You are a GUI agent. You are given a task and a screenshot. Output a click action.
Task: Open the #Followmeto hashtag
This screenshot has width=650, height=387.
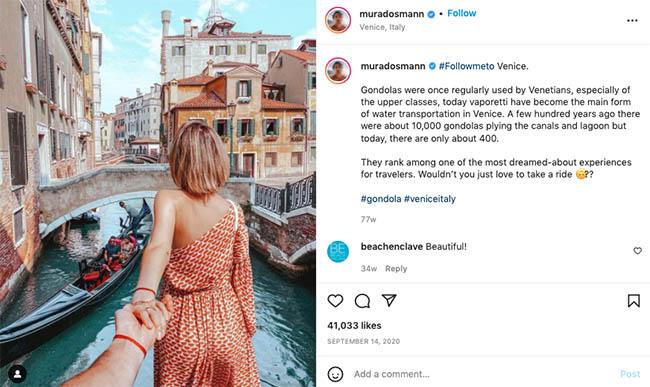(x=466, y=66)
